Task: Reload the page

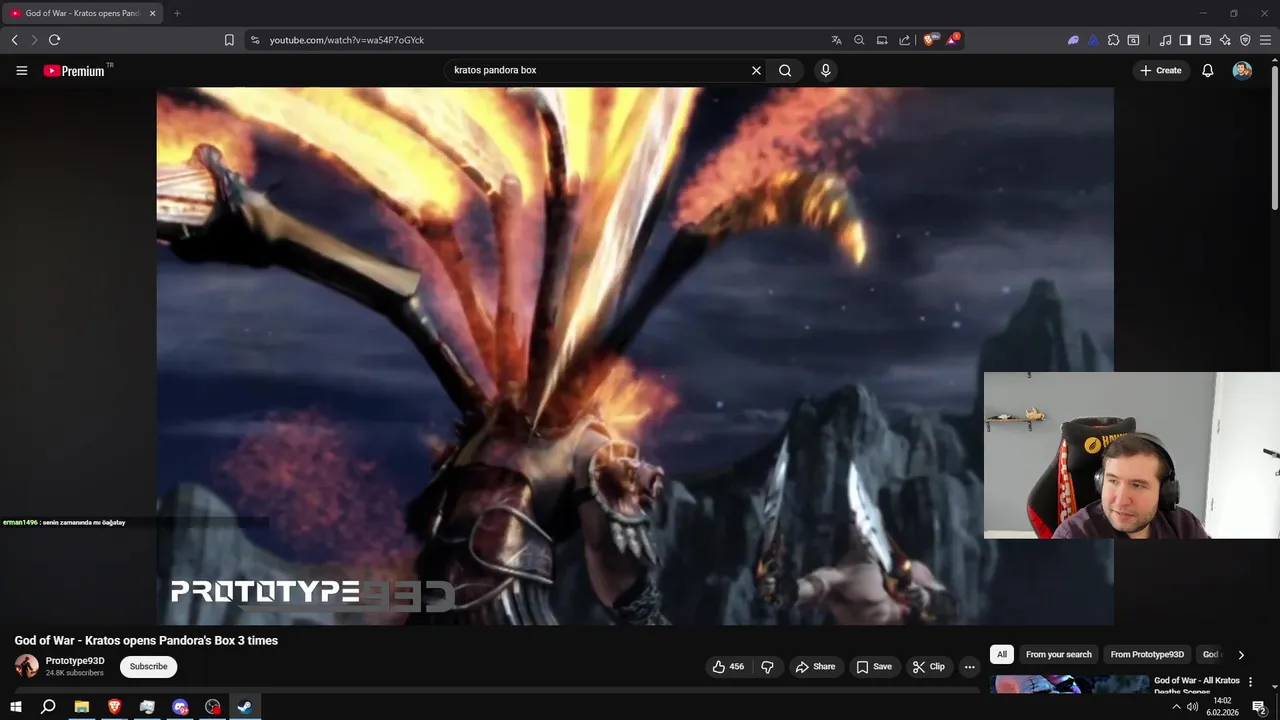Action: coord(54,40)
